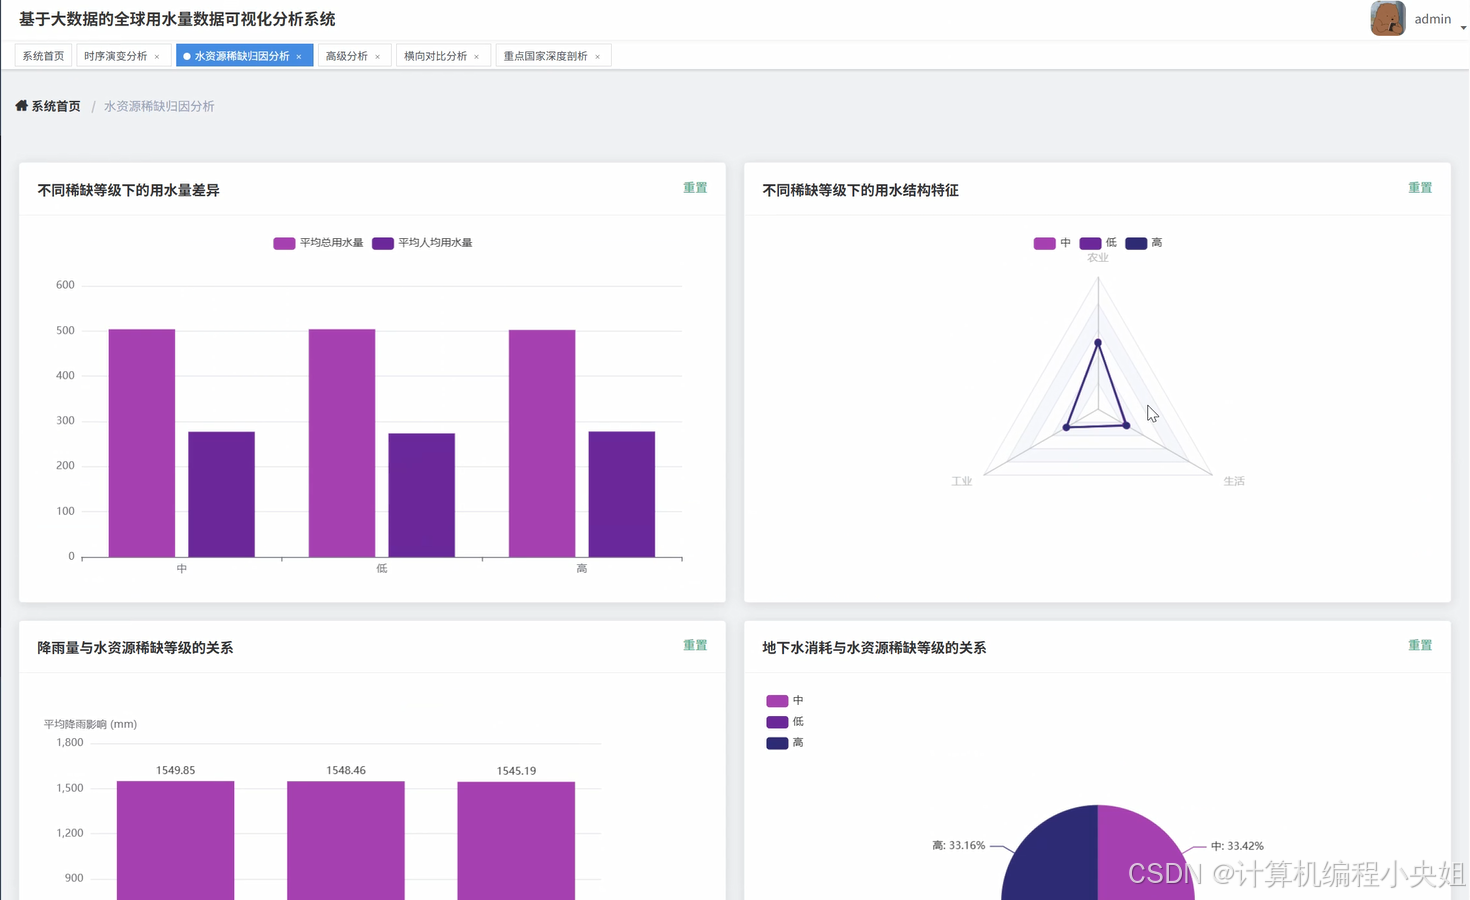1470x900 pixels.
Task: Click the radar point toward 生活 axis
Action: tap(1127, 426)
